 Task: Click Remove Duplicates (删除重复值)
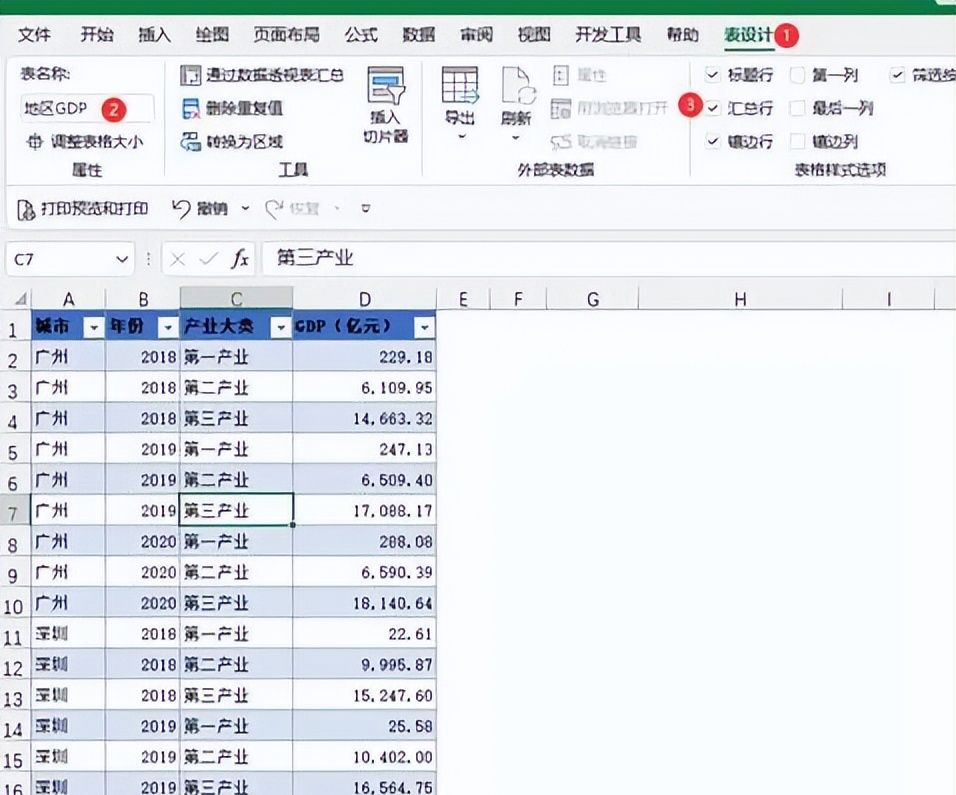(x=233, y=108)
